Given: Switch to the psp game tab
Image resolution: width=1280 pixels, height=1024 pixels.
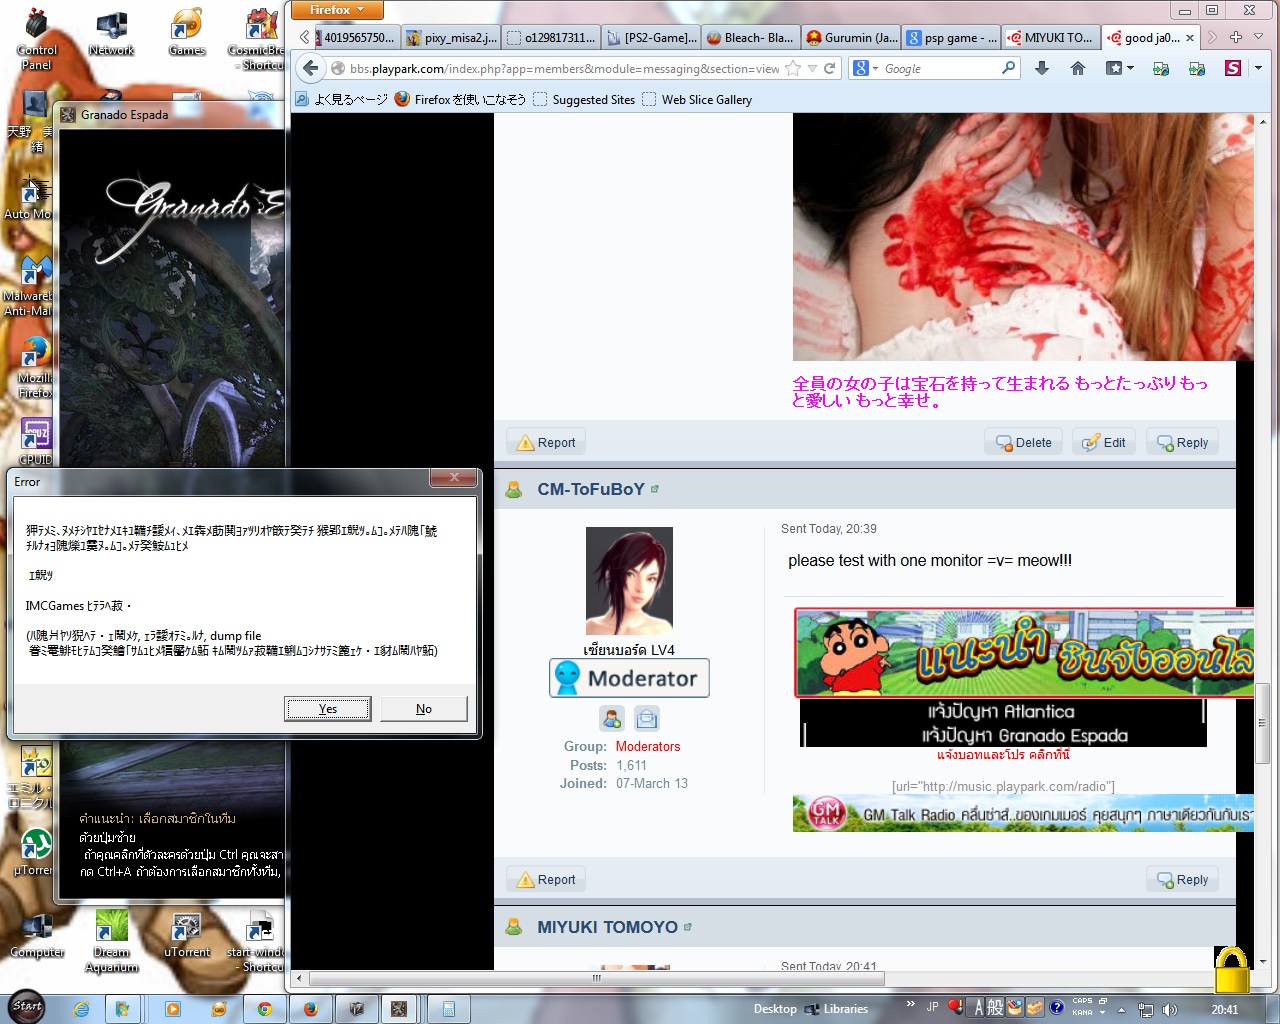Looking at the screenshot, I should coord(952,38).
